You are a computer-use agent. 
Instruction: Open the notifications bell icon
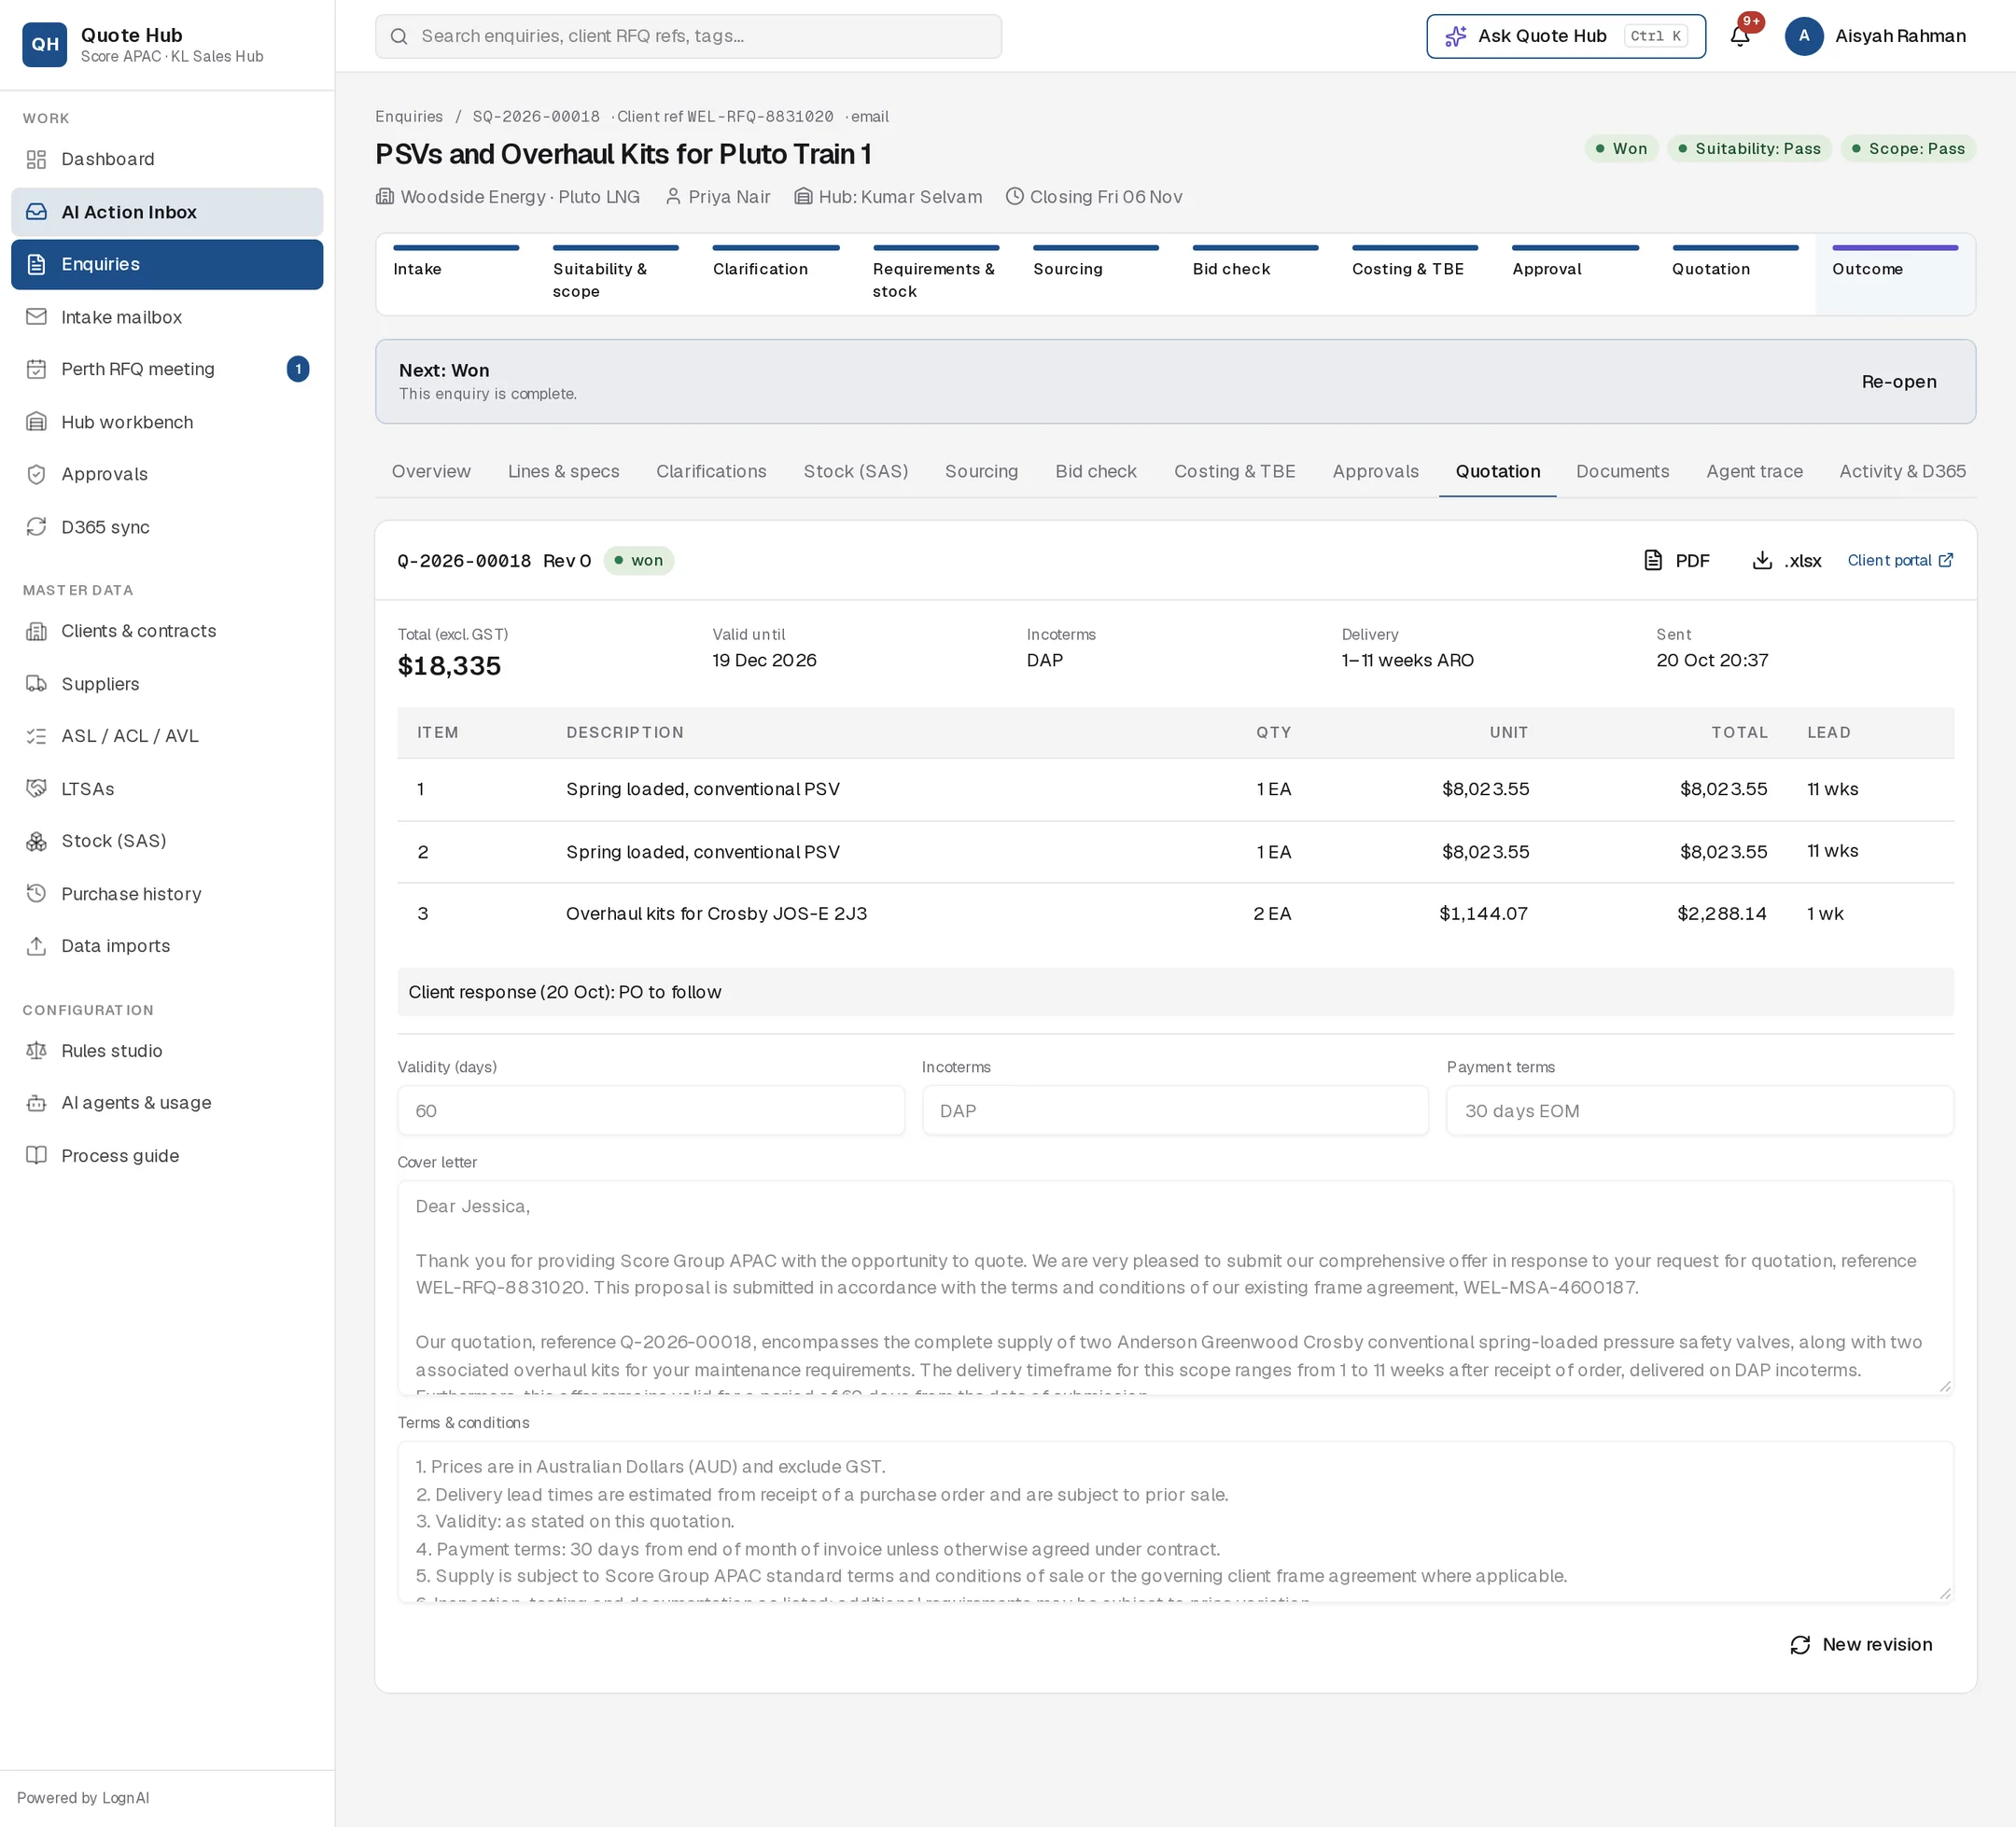(1739, 36)
